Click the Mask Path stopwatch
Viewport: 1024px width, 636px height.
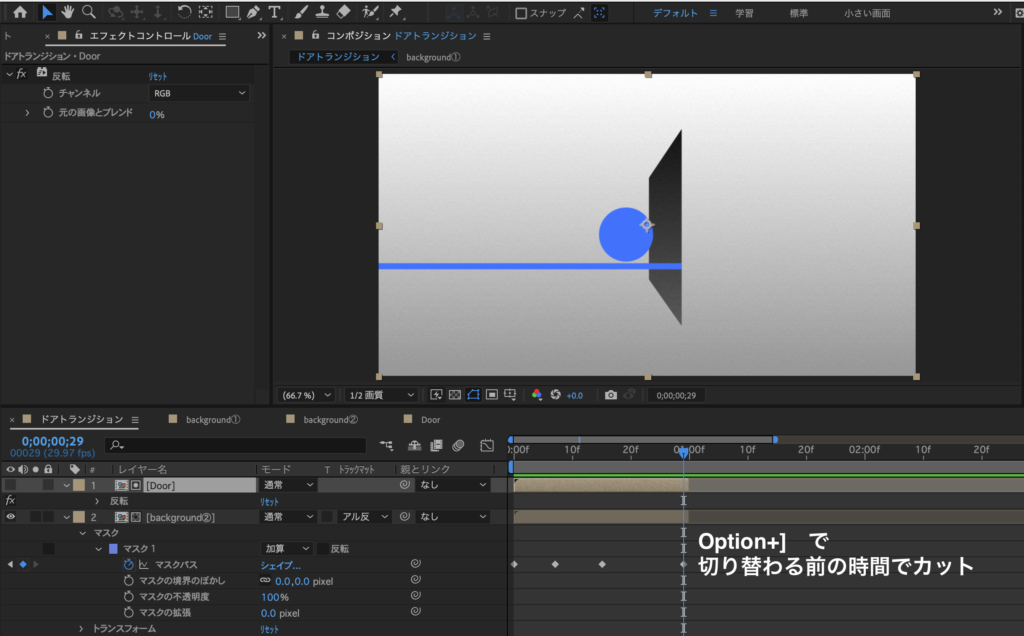(128, 565)
